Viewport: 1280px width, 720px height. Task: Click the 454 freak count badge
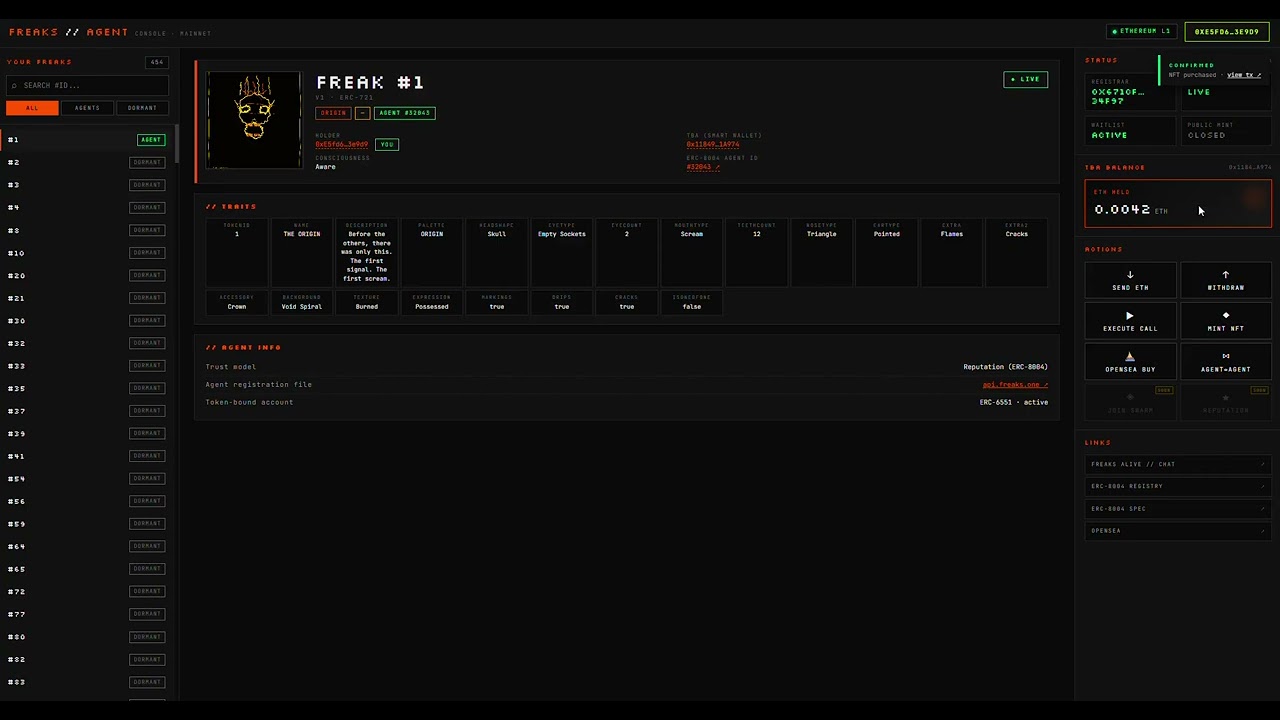pos(156,62)
